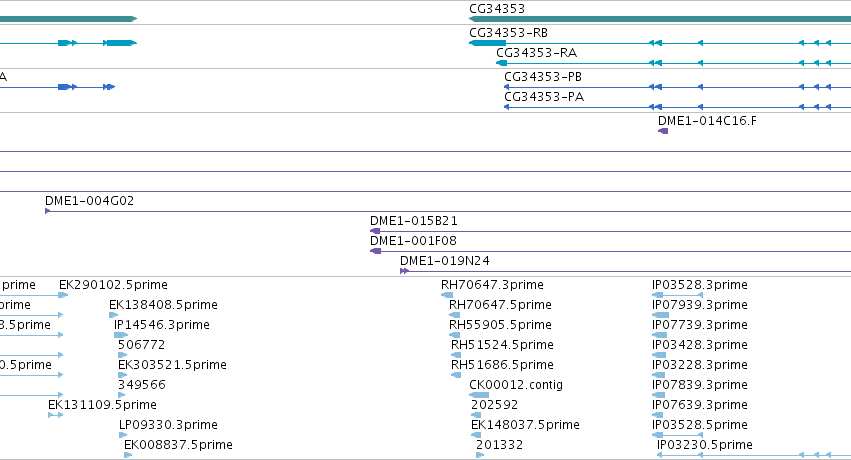Image resolution: width=851 pixels, height=460 pixels.
Task: Click the DME1-014C16.F purple glyph
Action: [663, 131]
